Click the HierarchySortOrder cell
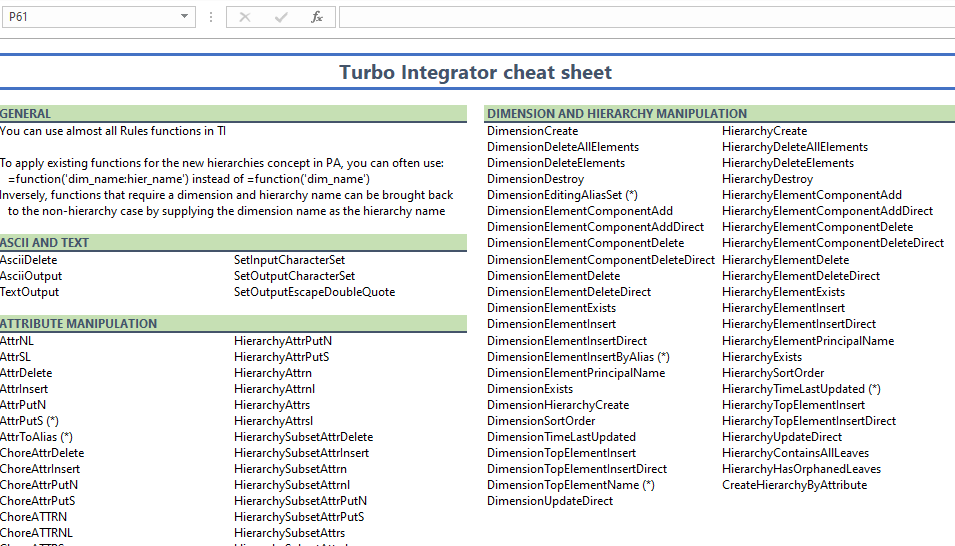955x546 pixels. pos(773,373)
